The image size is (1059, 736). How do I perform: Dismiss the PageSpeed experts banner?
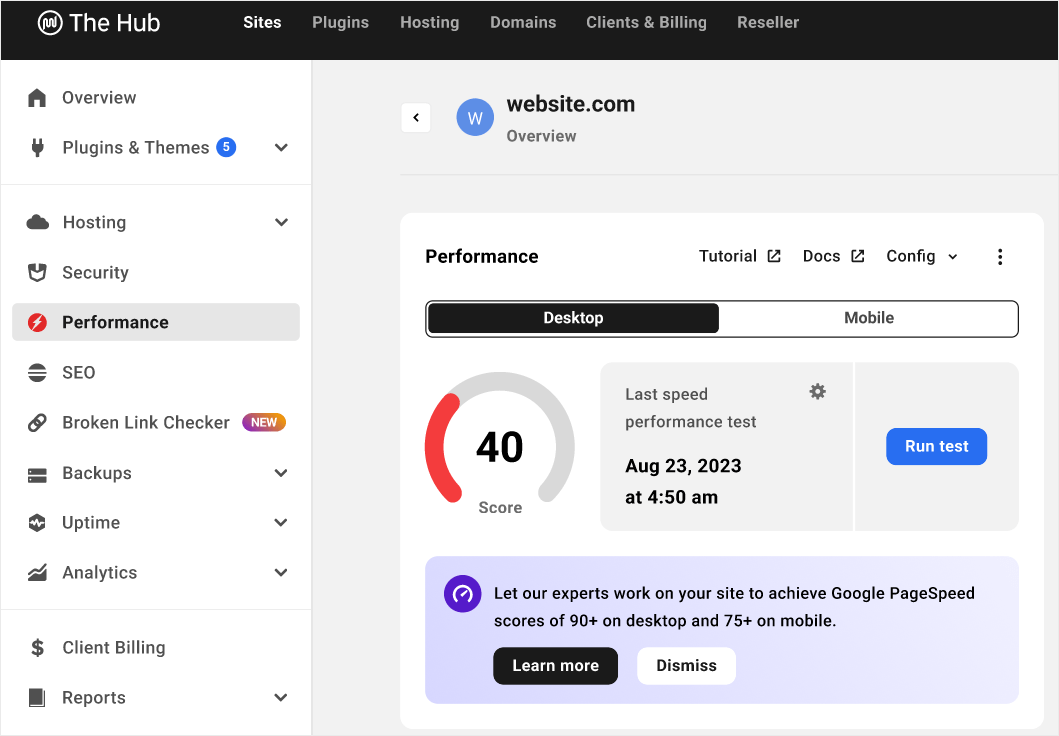(x=686, y=665)
